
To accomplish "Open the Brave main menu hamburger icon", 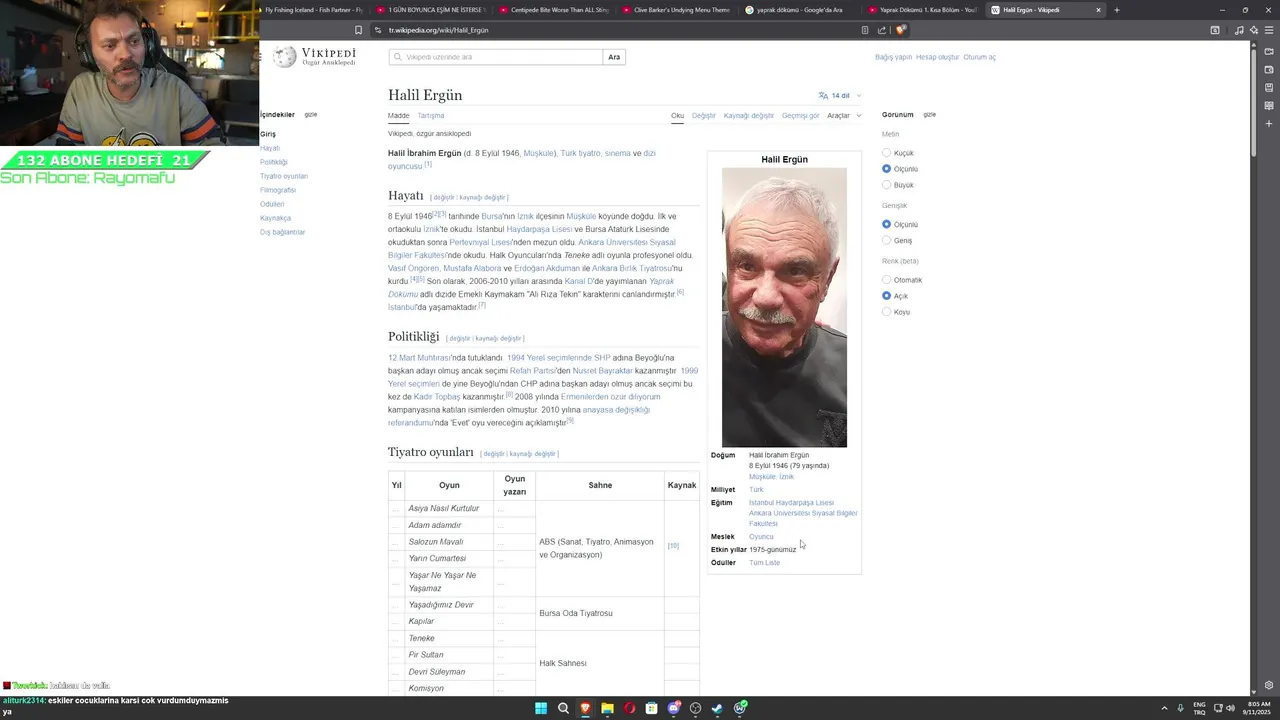I will (x=1269, y=30).
